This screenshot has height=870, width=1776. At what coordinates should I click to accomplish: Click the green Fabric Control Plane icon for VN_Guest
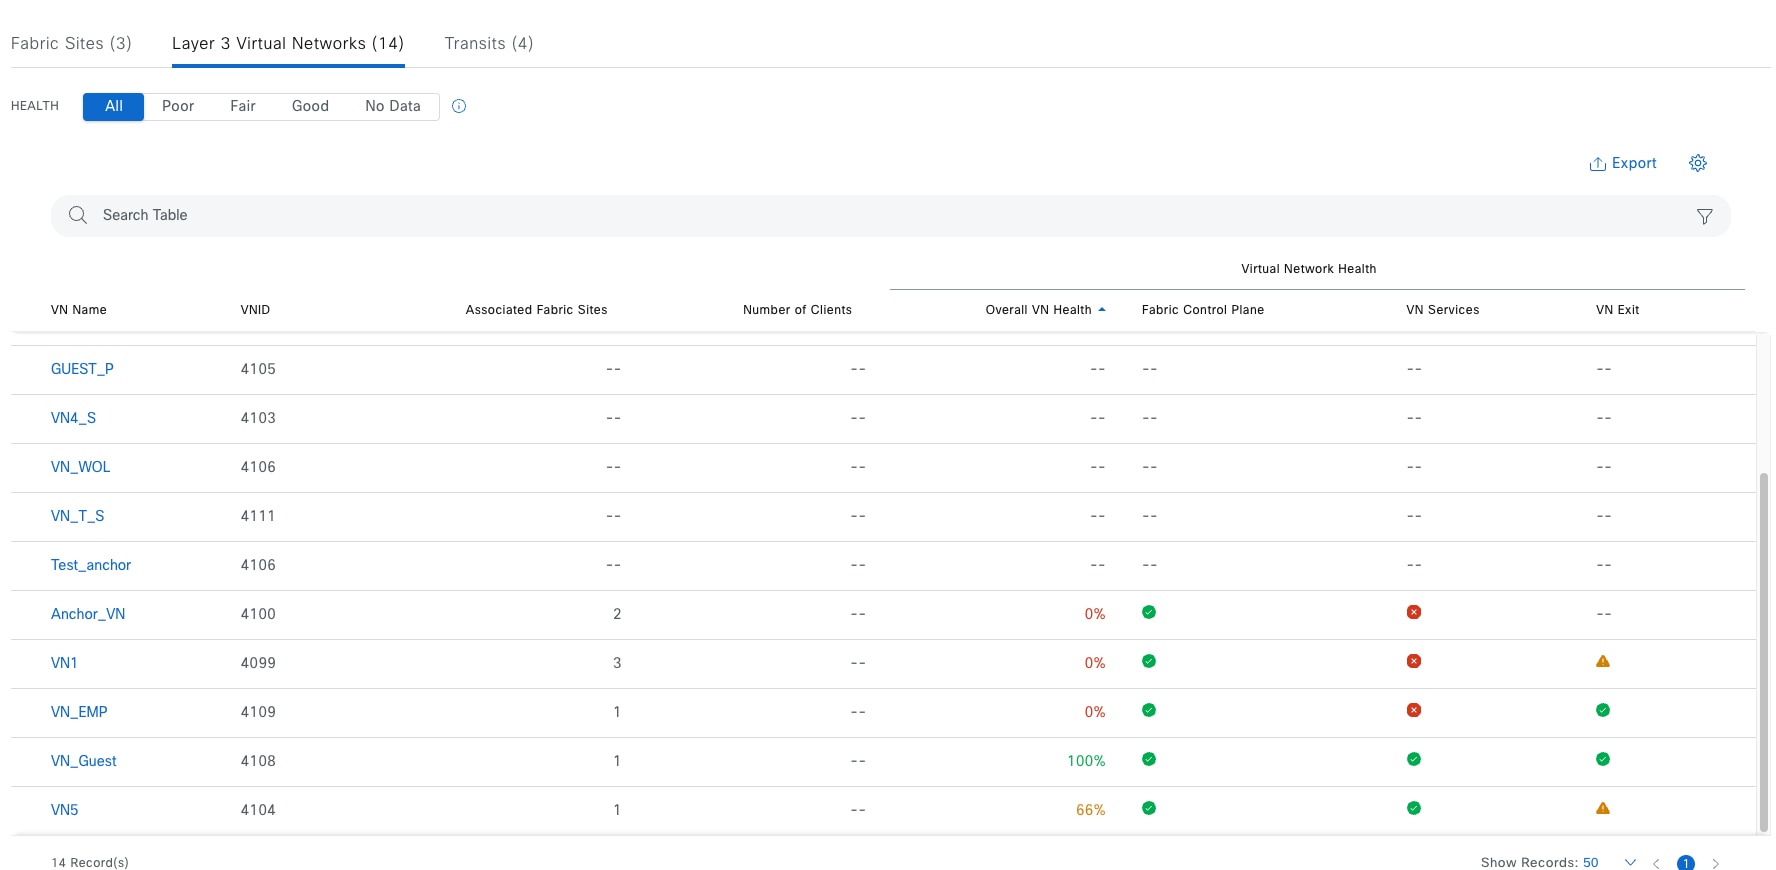click(x=1148, y=759)
